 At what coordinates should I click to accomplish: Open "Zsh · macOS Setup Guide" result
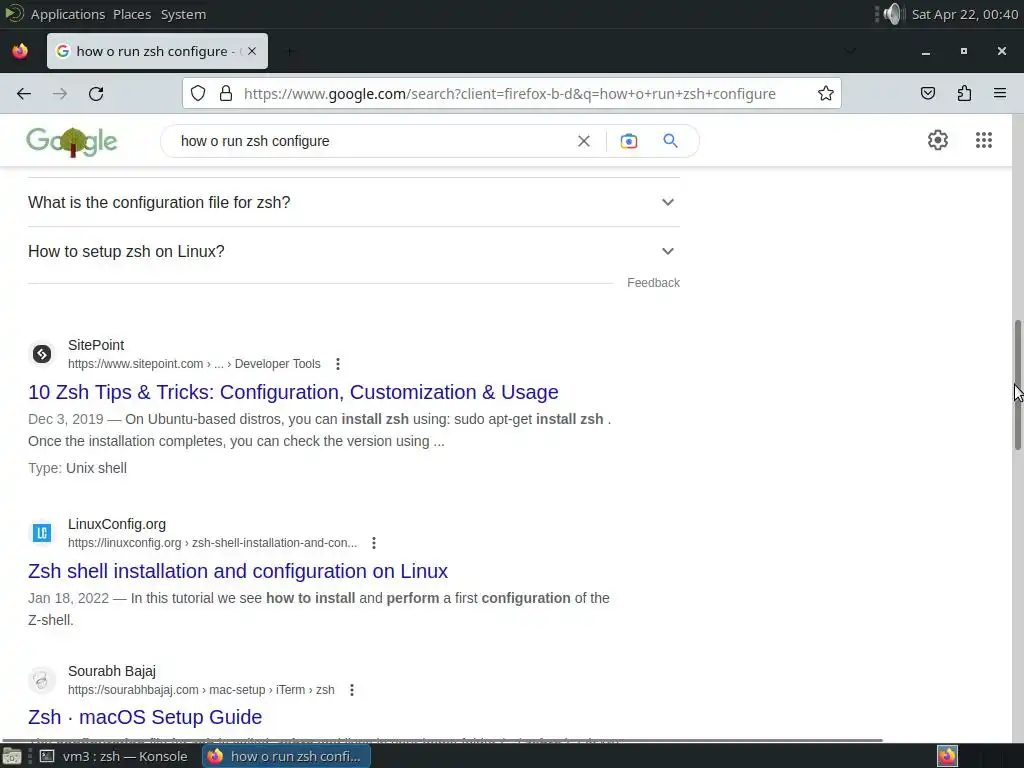145,717
